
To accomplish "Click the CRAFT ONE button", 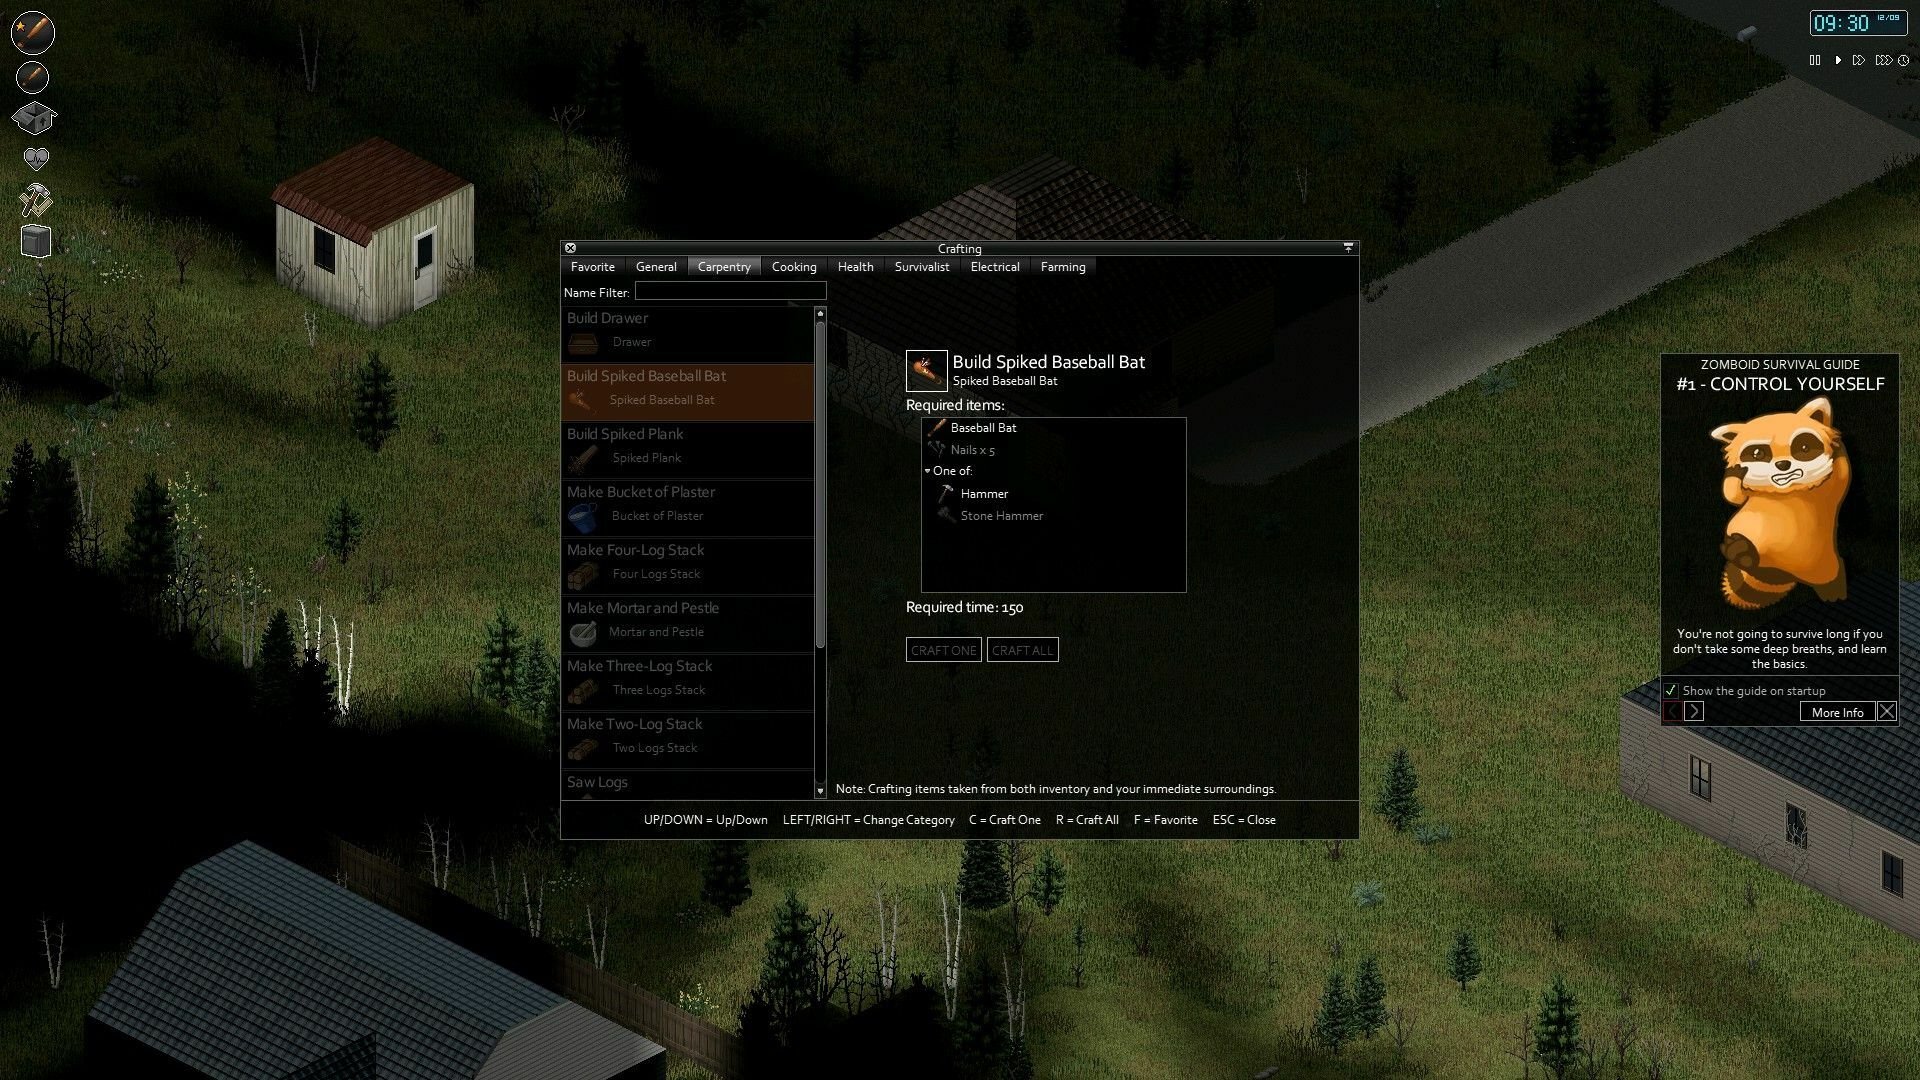I will (x=944, y=649).
